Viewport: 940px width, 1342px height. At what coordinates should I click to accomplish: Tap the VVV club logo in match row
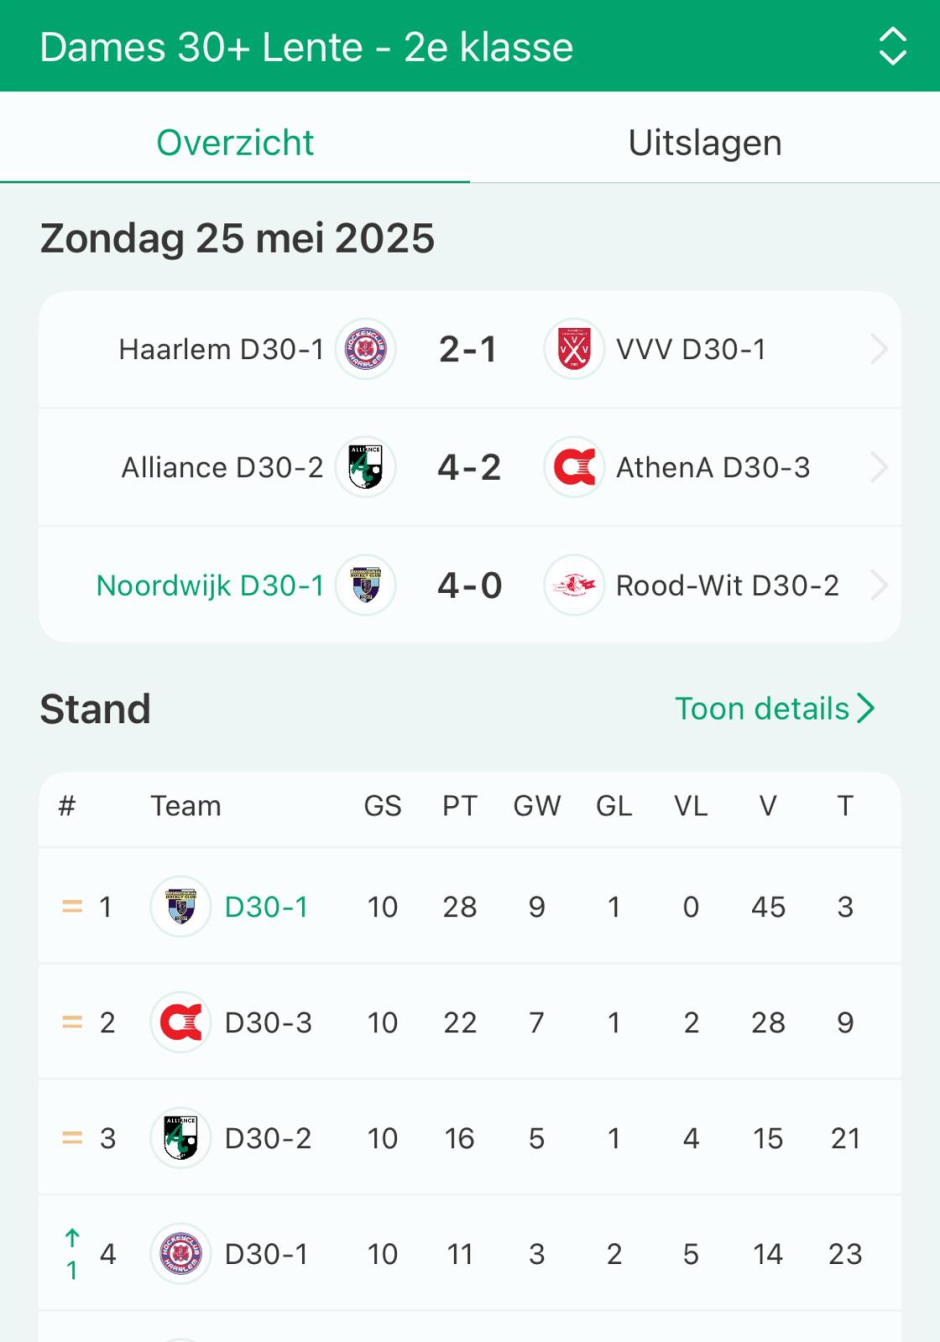(x=574, y=349)
